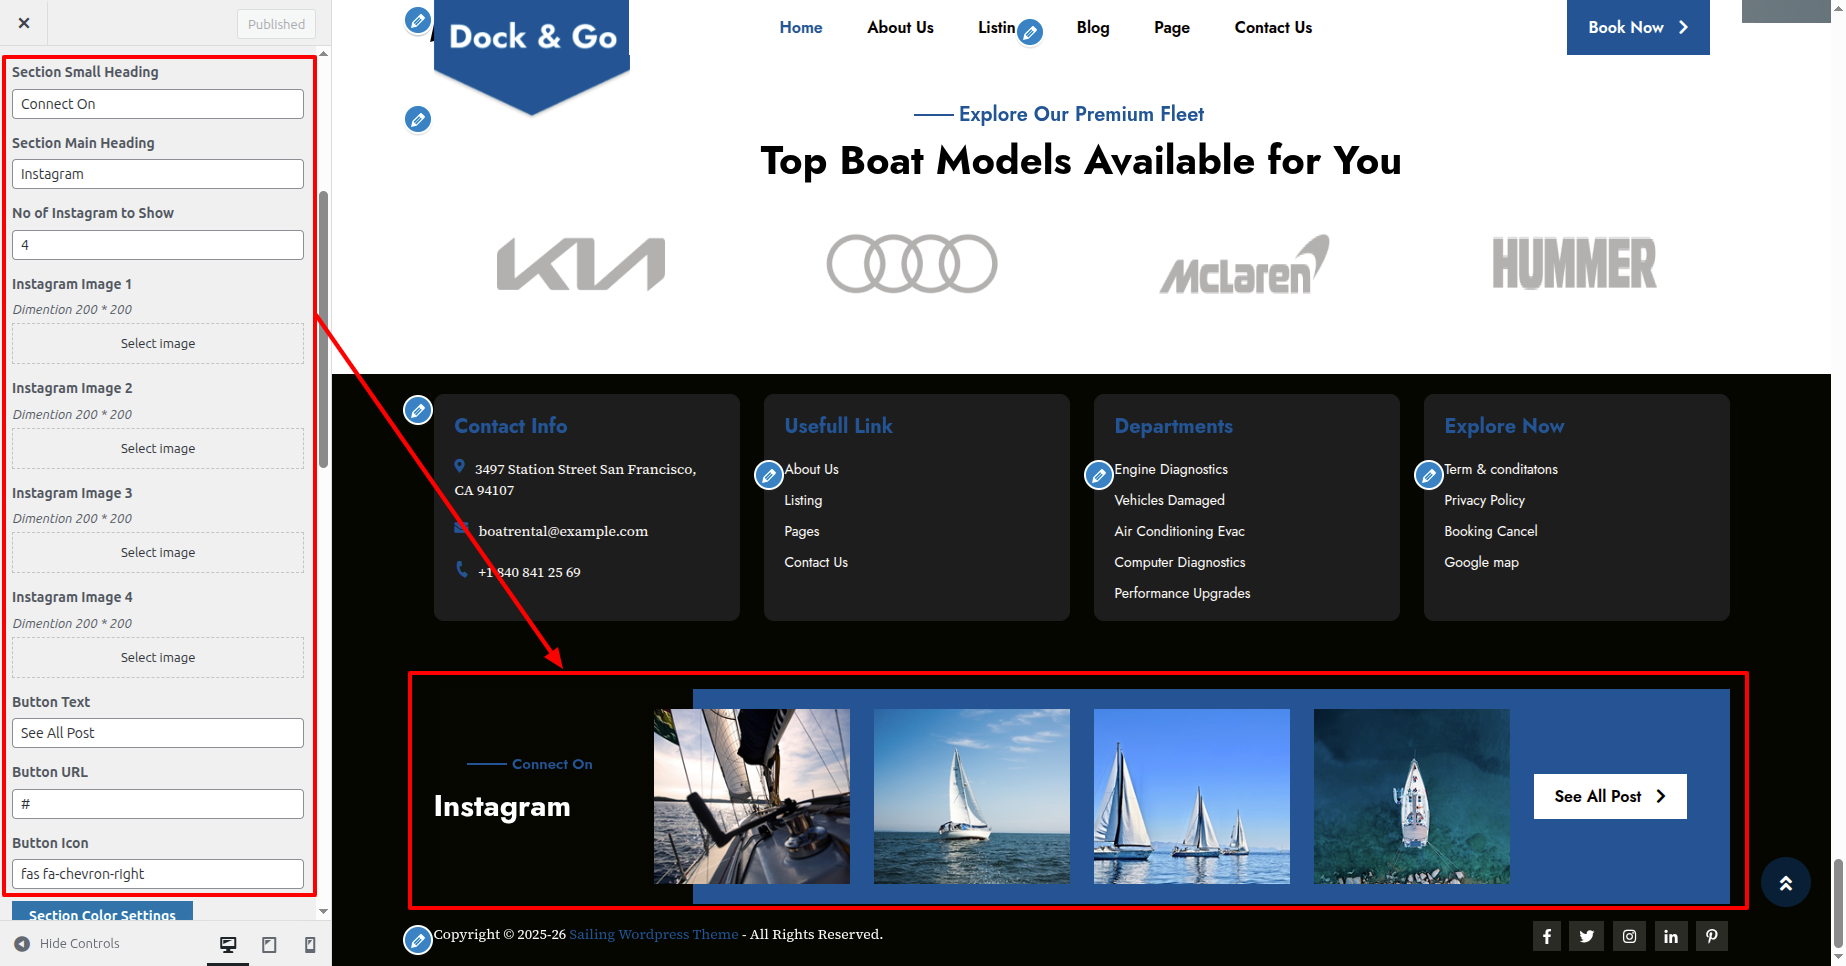Click the aerial boat Instagram thumbnail
The width and height of the screenshot is (1846, 966).
point(1411,796)
